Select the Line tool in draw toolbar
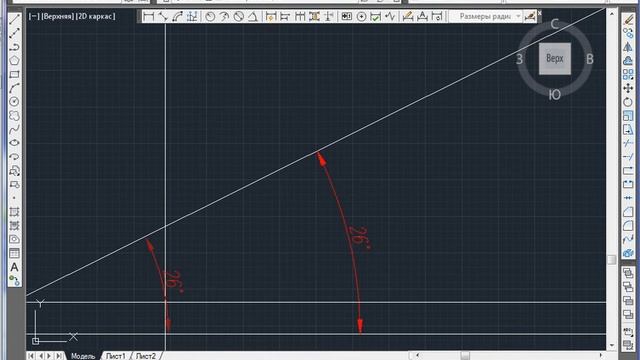Viewport: 640px width, 360px height. pos(14,19)
